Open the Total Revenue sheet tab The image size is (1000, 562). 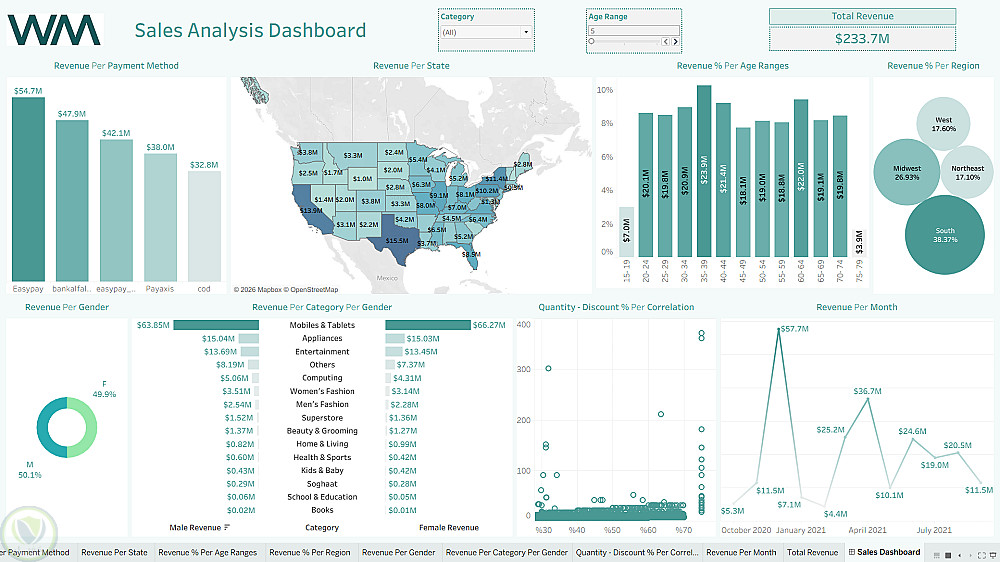[812, 552]
